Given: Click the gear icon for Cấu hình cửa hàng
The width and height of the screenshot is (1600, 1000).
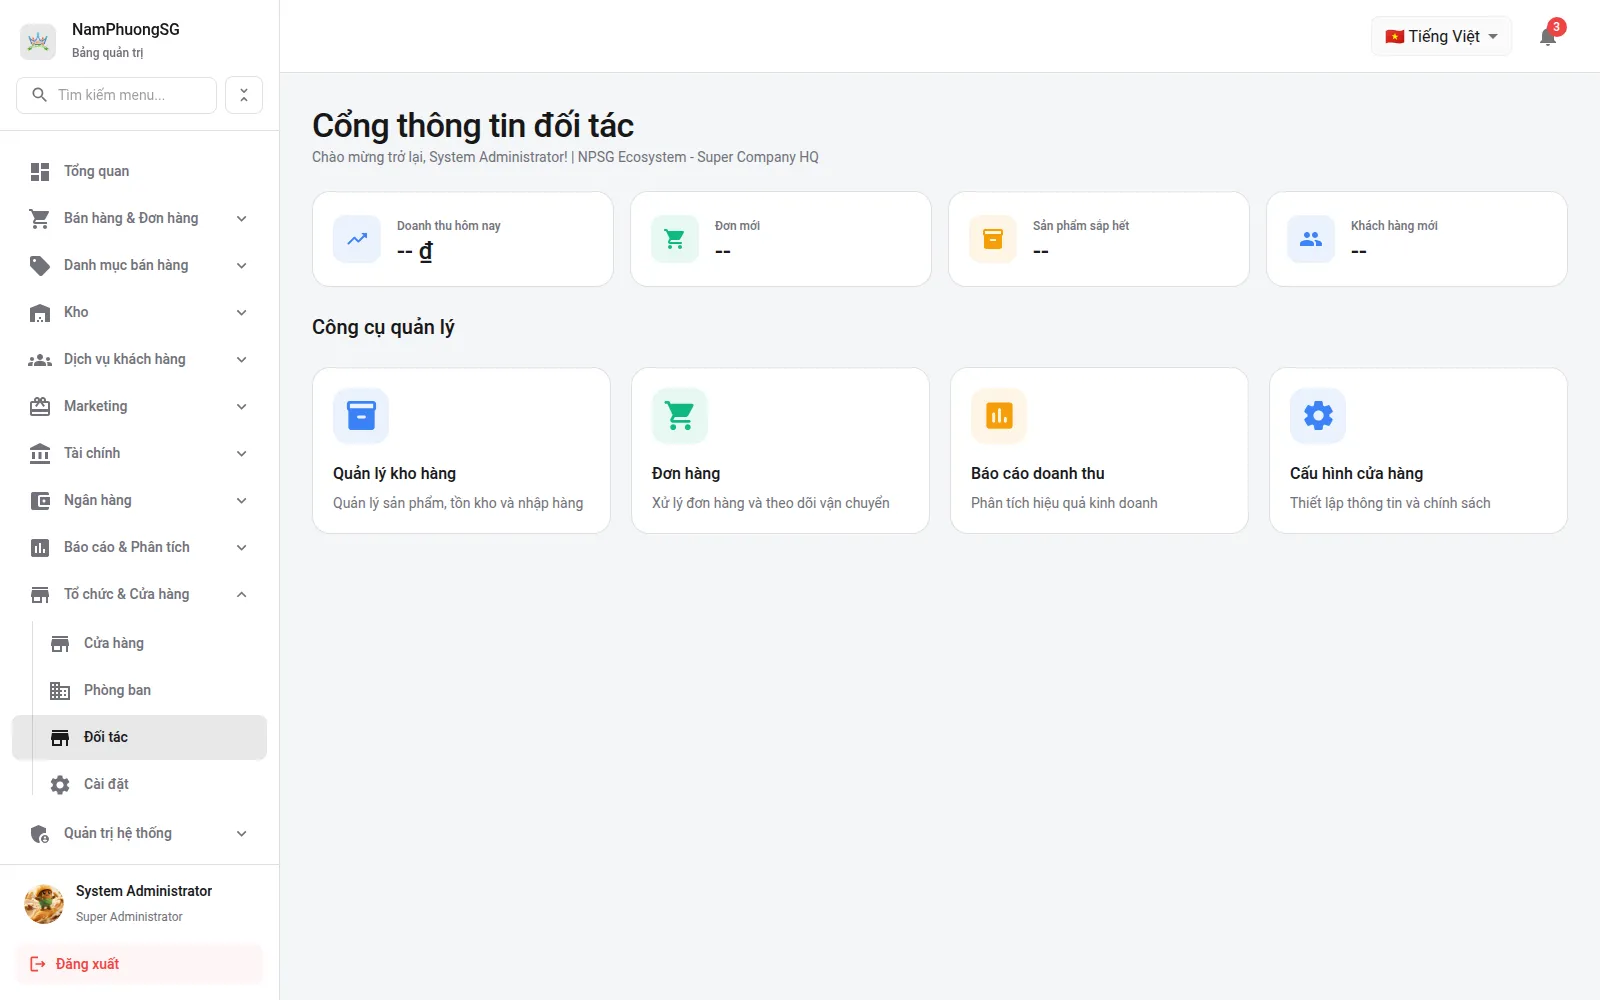Looking at the screenshot, I should [x=1318, y=415].
